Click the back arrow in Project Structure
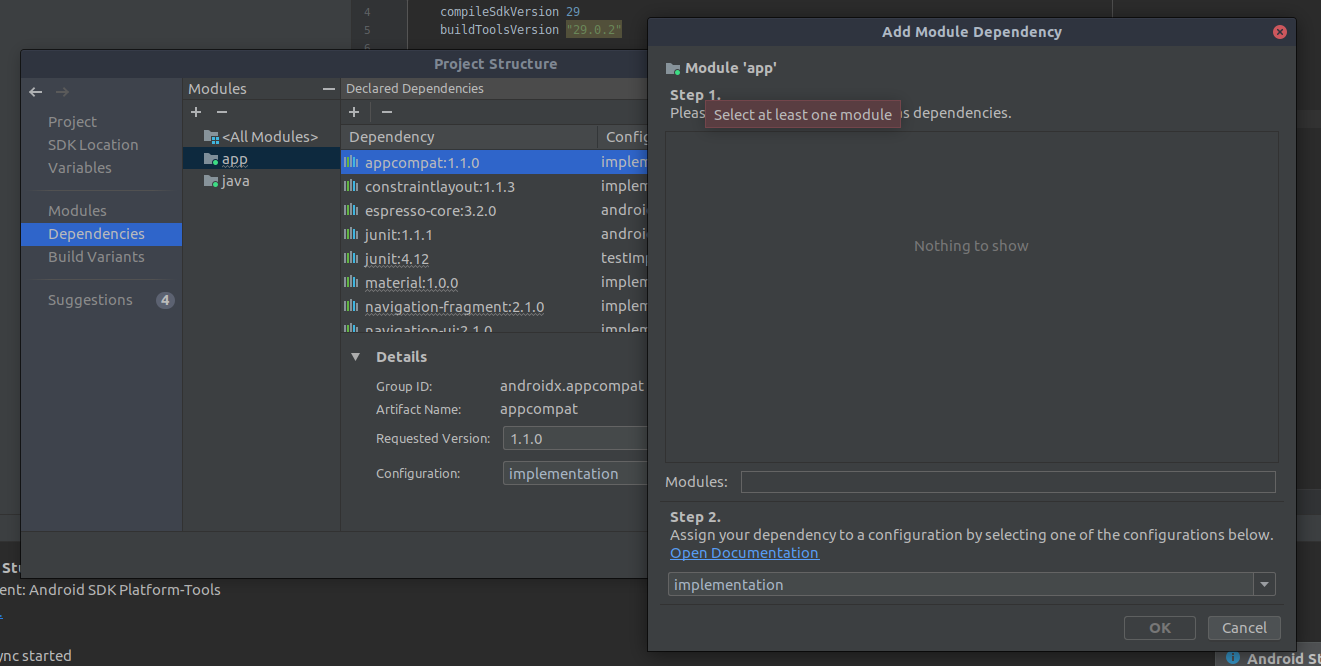Viewport: 1321px width, 666px height. [x=36, y=92]
